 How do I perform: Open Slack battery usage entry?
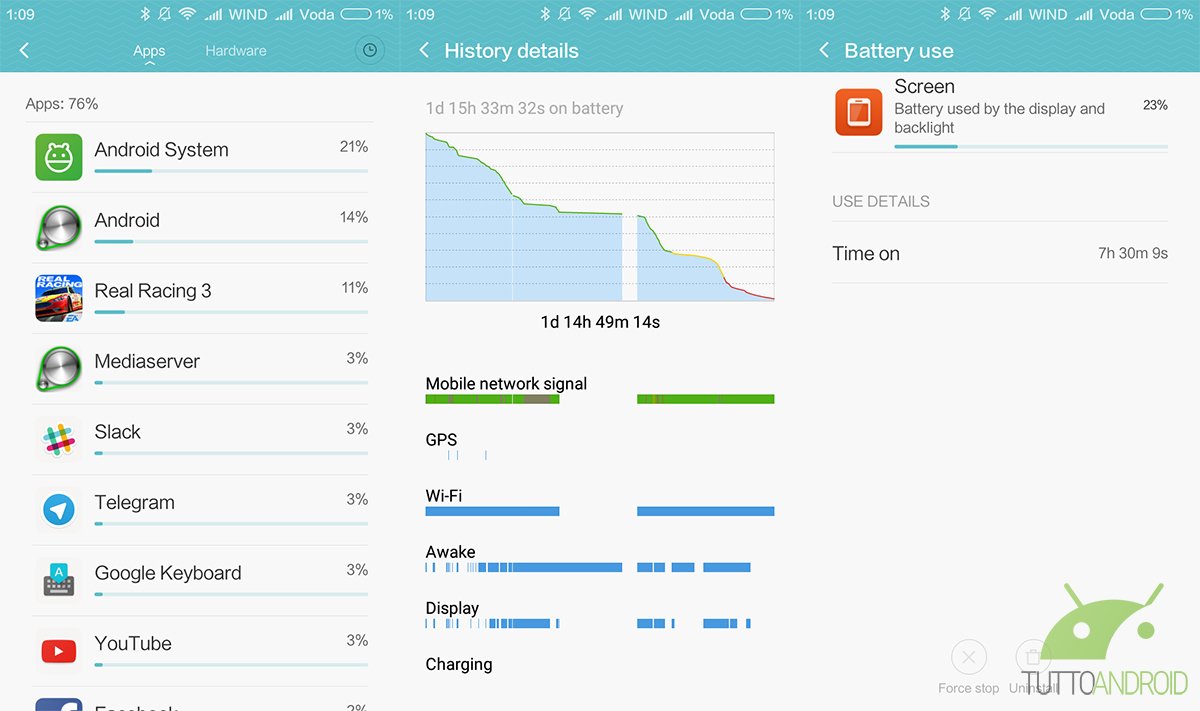tap(200, 439)
